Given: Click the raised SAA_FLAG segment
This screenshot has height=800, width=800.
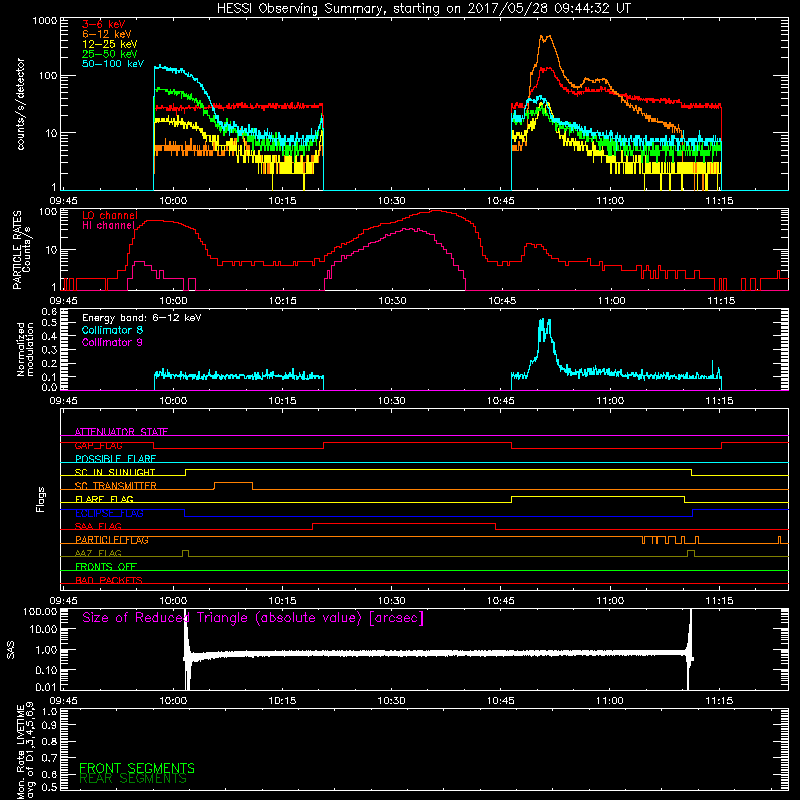Looking at the screenshot, I should click(404, 523).
